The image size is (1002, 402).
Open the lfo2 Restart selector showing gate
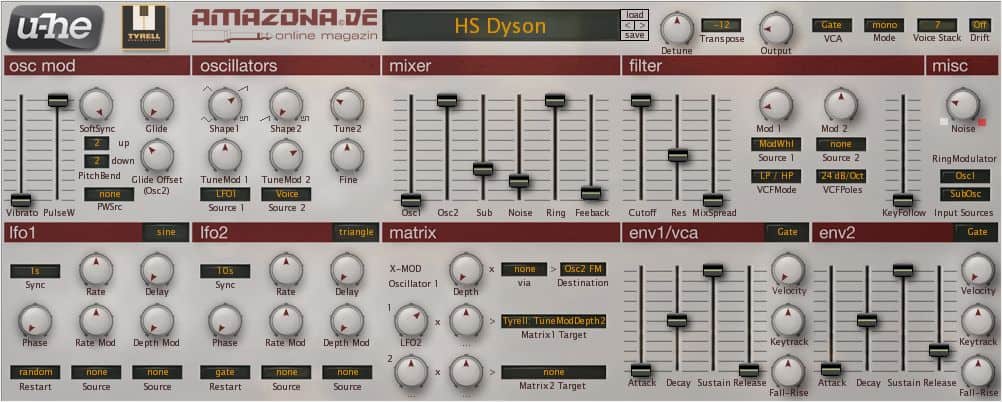coord(225,372)
